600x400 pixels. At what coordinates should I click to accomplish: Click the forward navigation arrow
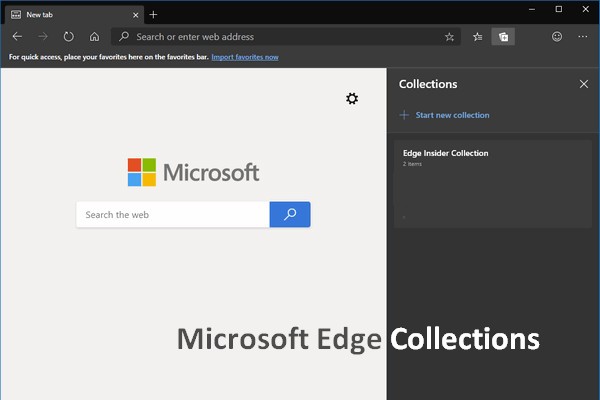tap(43, 37)
